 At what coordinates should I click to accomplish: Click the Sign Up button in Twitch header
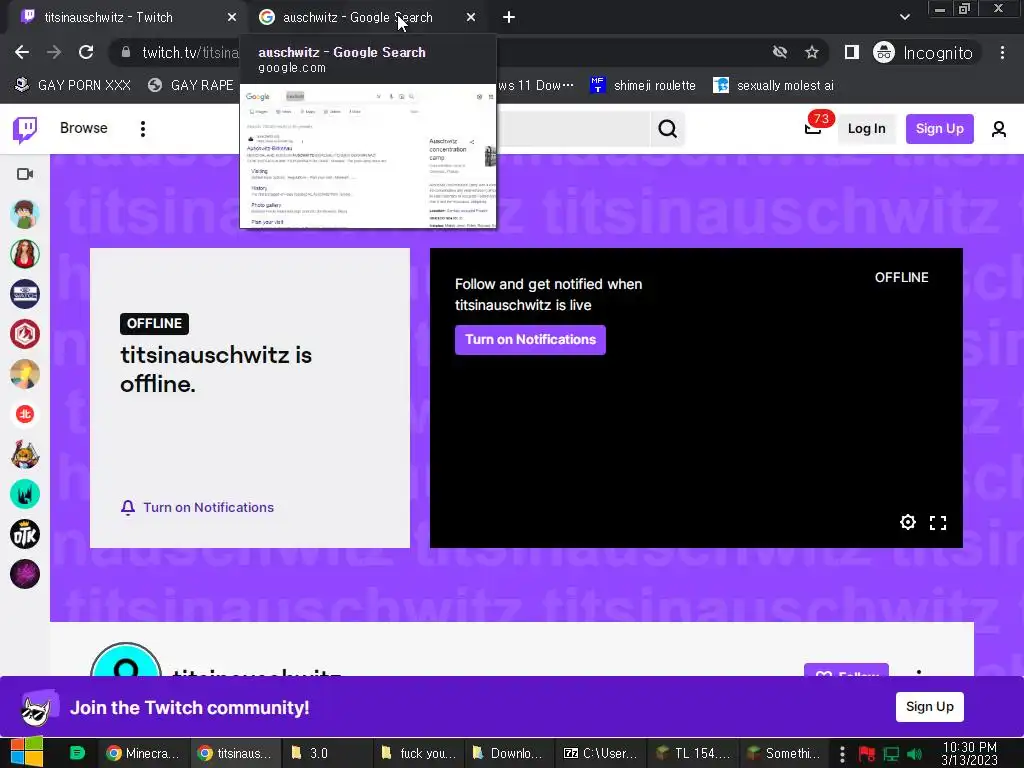tap(939, 129)
